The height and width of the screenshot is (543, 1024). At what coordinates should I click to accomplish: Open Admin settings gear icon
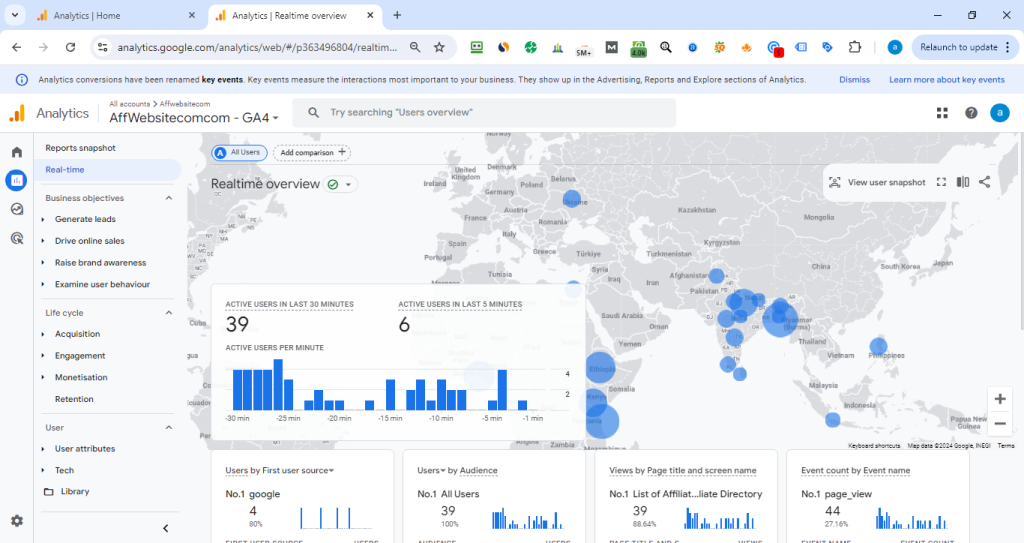[16, 521]
